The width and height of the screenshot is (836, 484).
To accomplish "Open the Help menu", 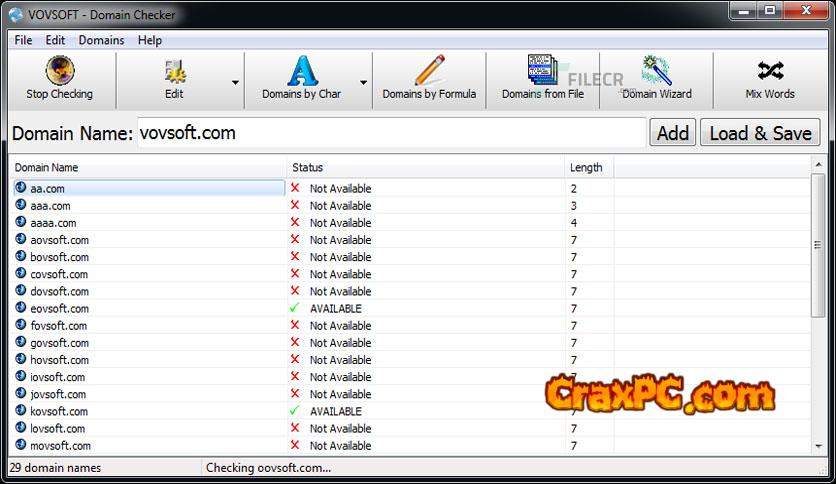I will click(150, 40).
